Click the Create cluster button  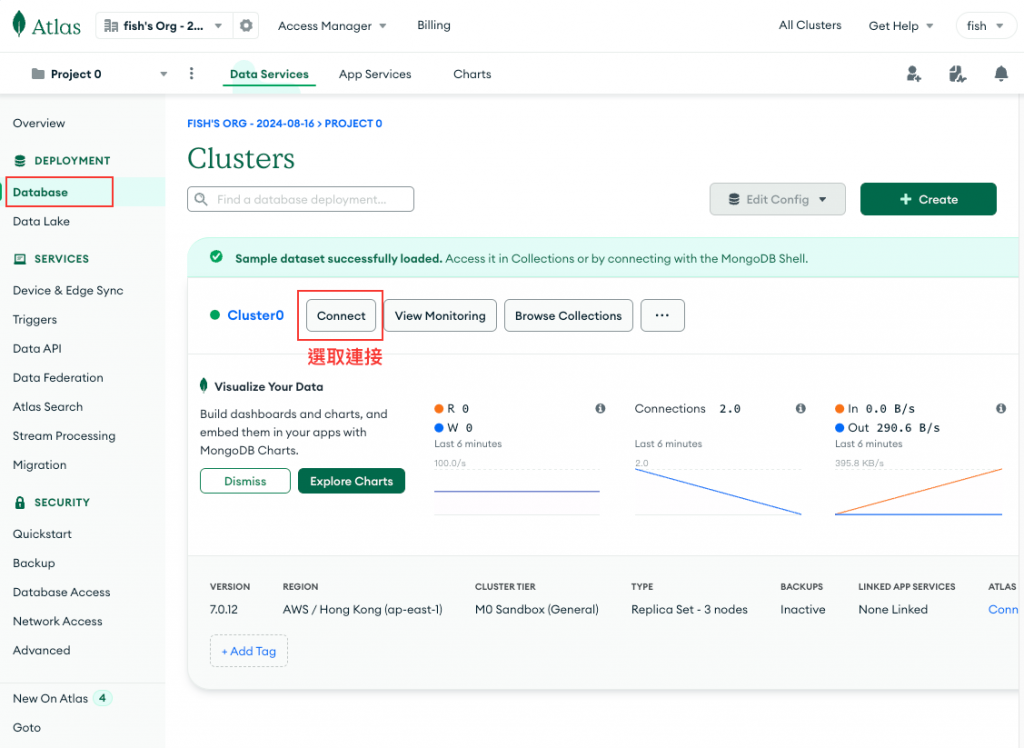click(x=928, y=199)
